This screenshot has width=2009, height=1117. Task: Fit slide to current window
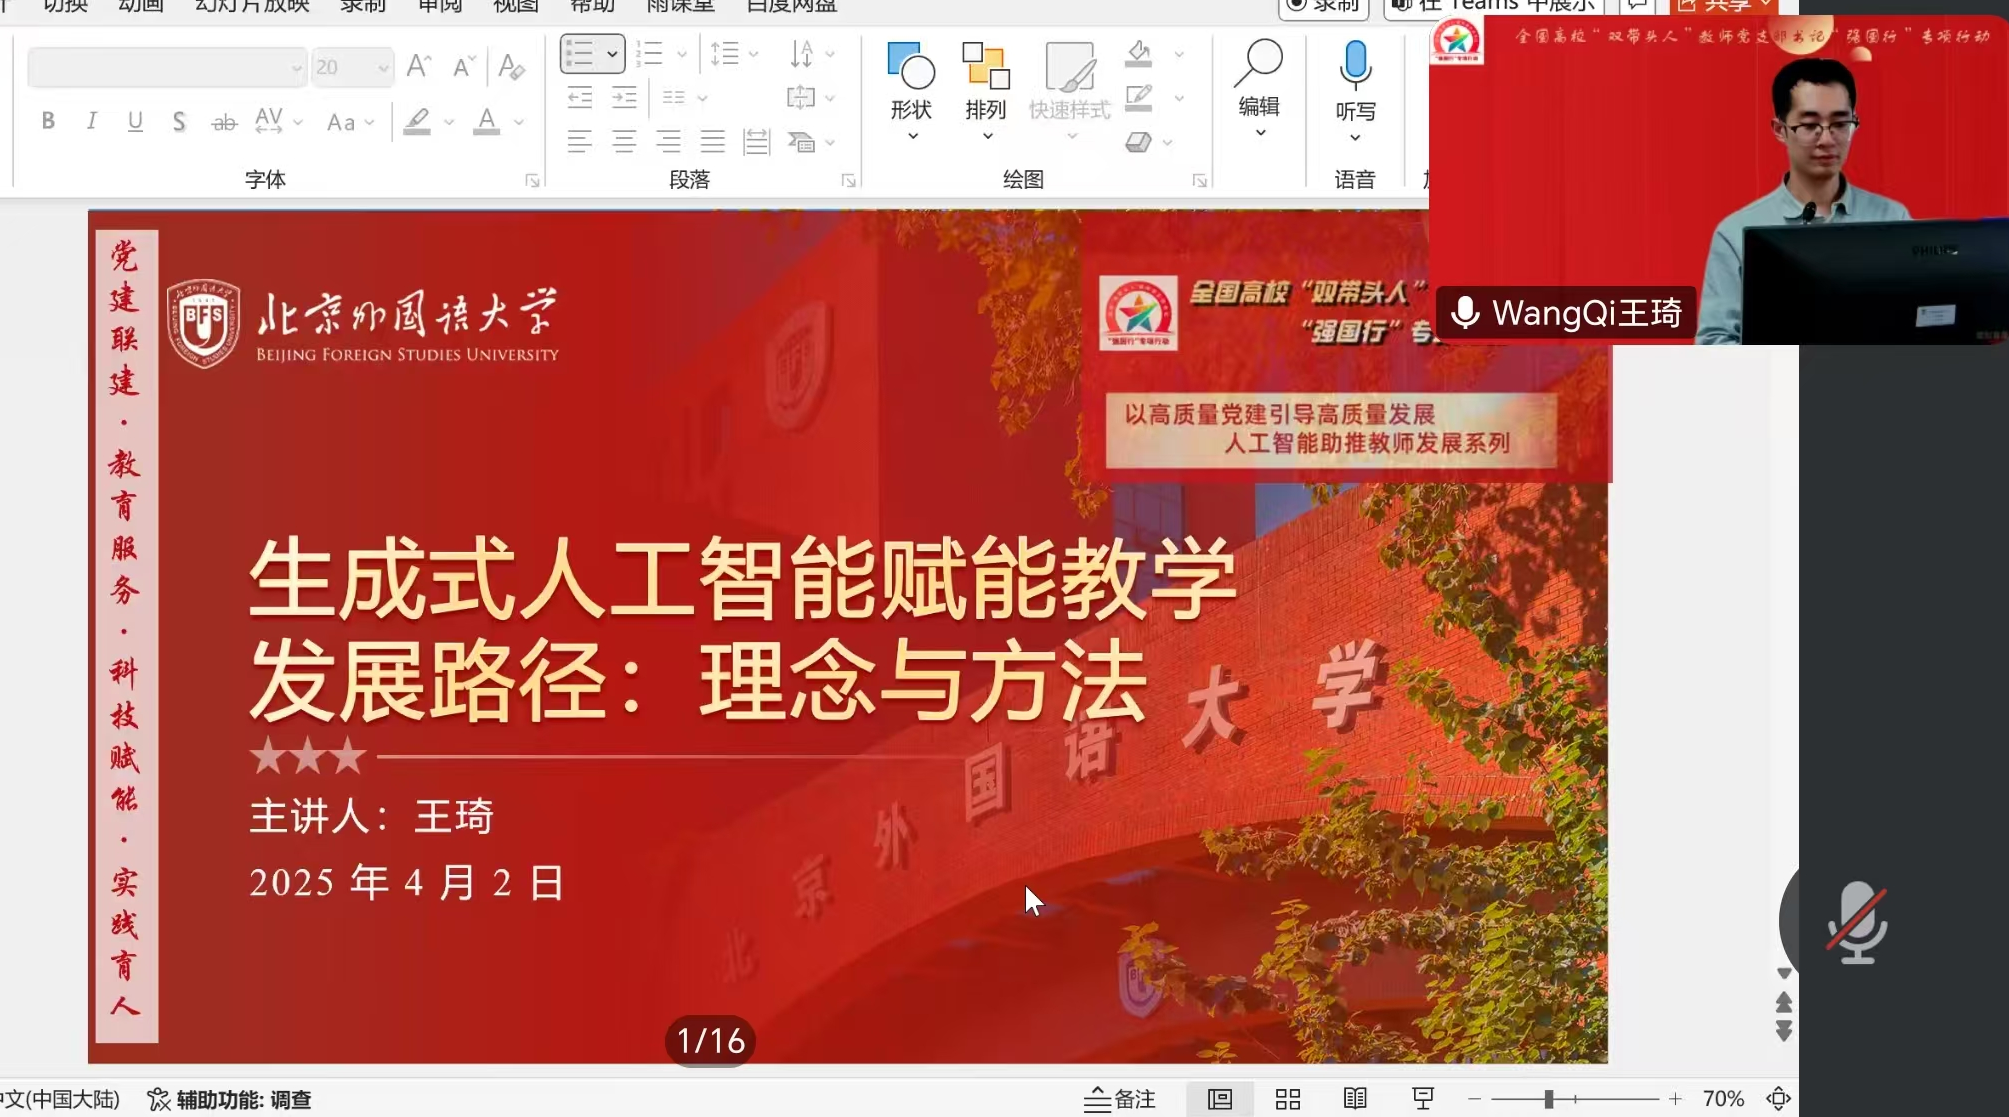(x=1778, y=1099)
